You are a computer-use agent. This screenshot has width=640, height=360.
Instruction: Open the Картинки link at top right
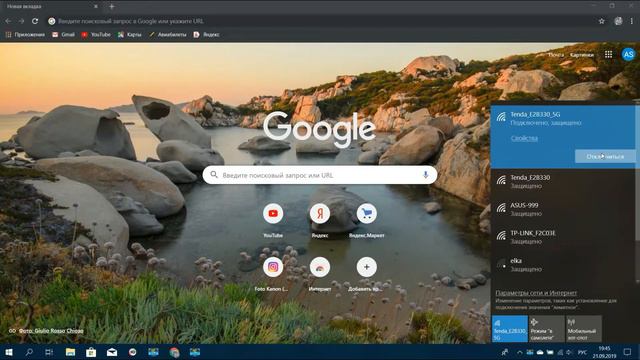tap(582, 55)
